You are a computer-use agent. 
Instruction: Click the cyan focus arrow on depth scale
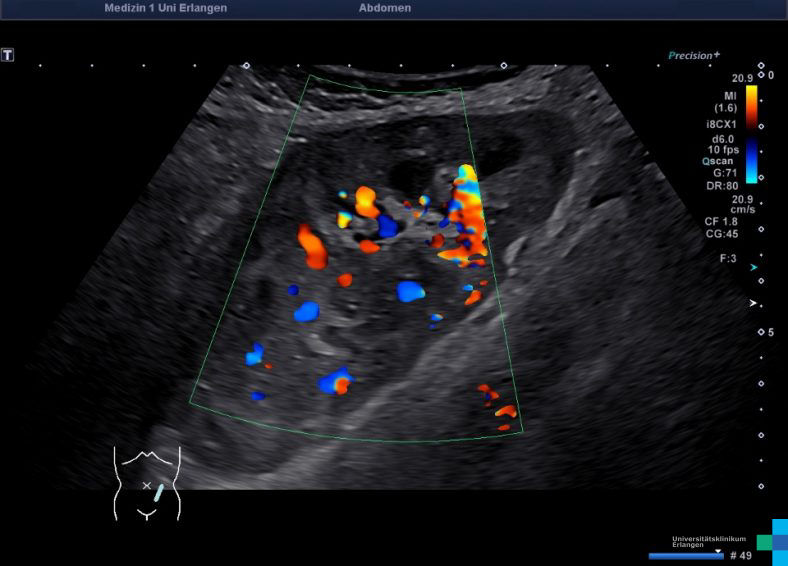point(754,268)
